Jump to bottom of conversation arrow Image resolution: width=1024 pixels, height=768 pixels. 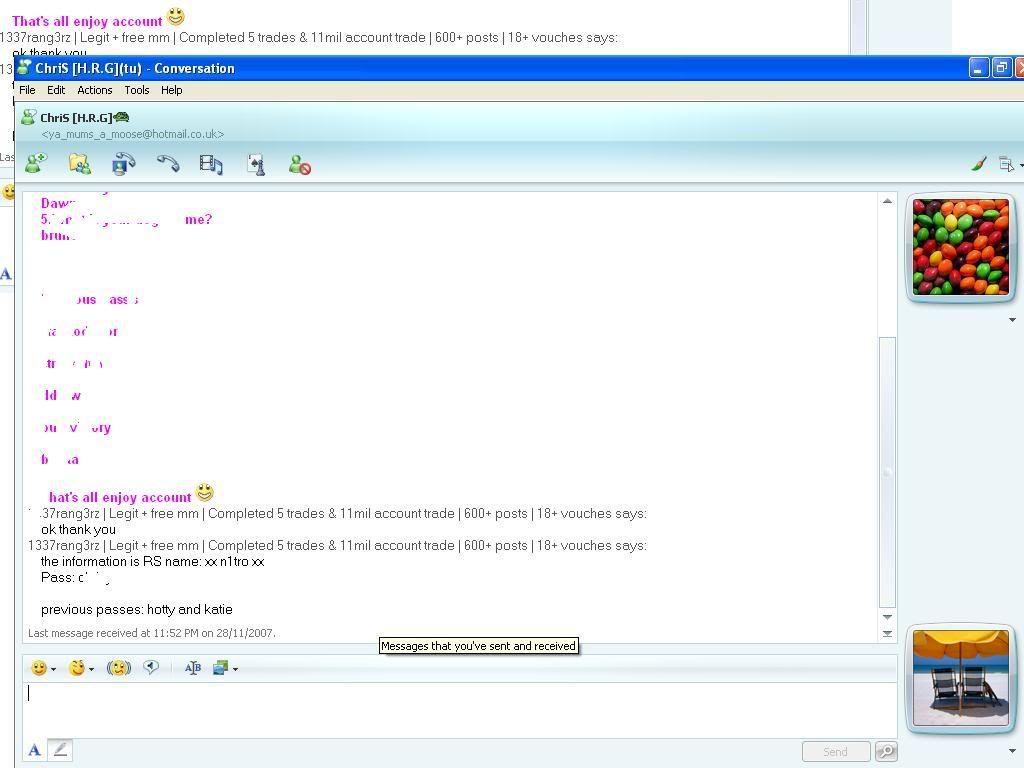887,633
